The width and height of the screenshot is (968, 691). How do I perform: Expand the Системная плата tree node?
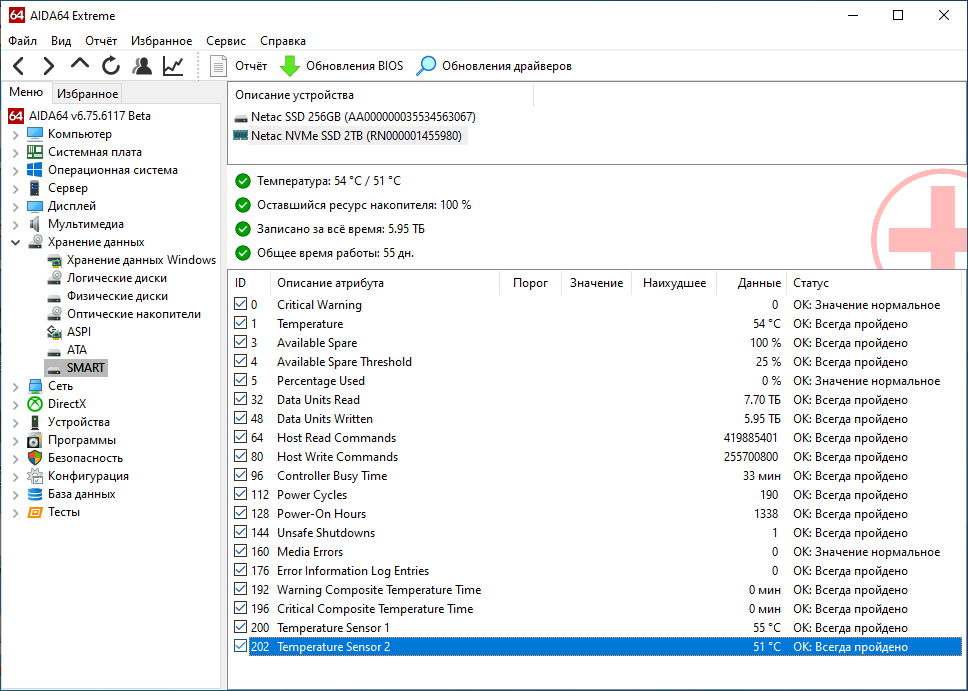[x=15, y=152]
